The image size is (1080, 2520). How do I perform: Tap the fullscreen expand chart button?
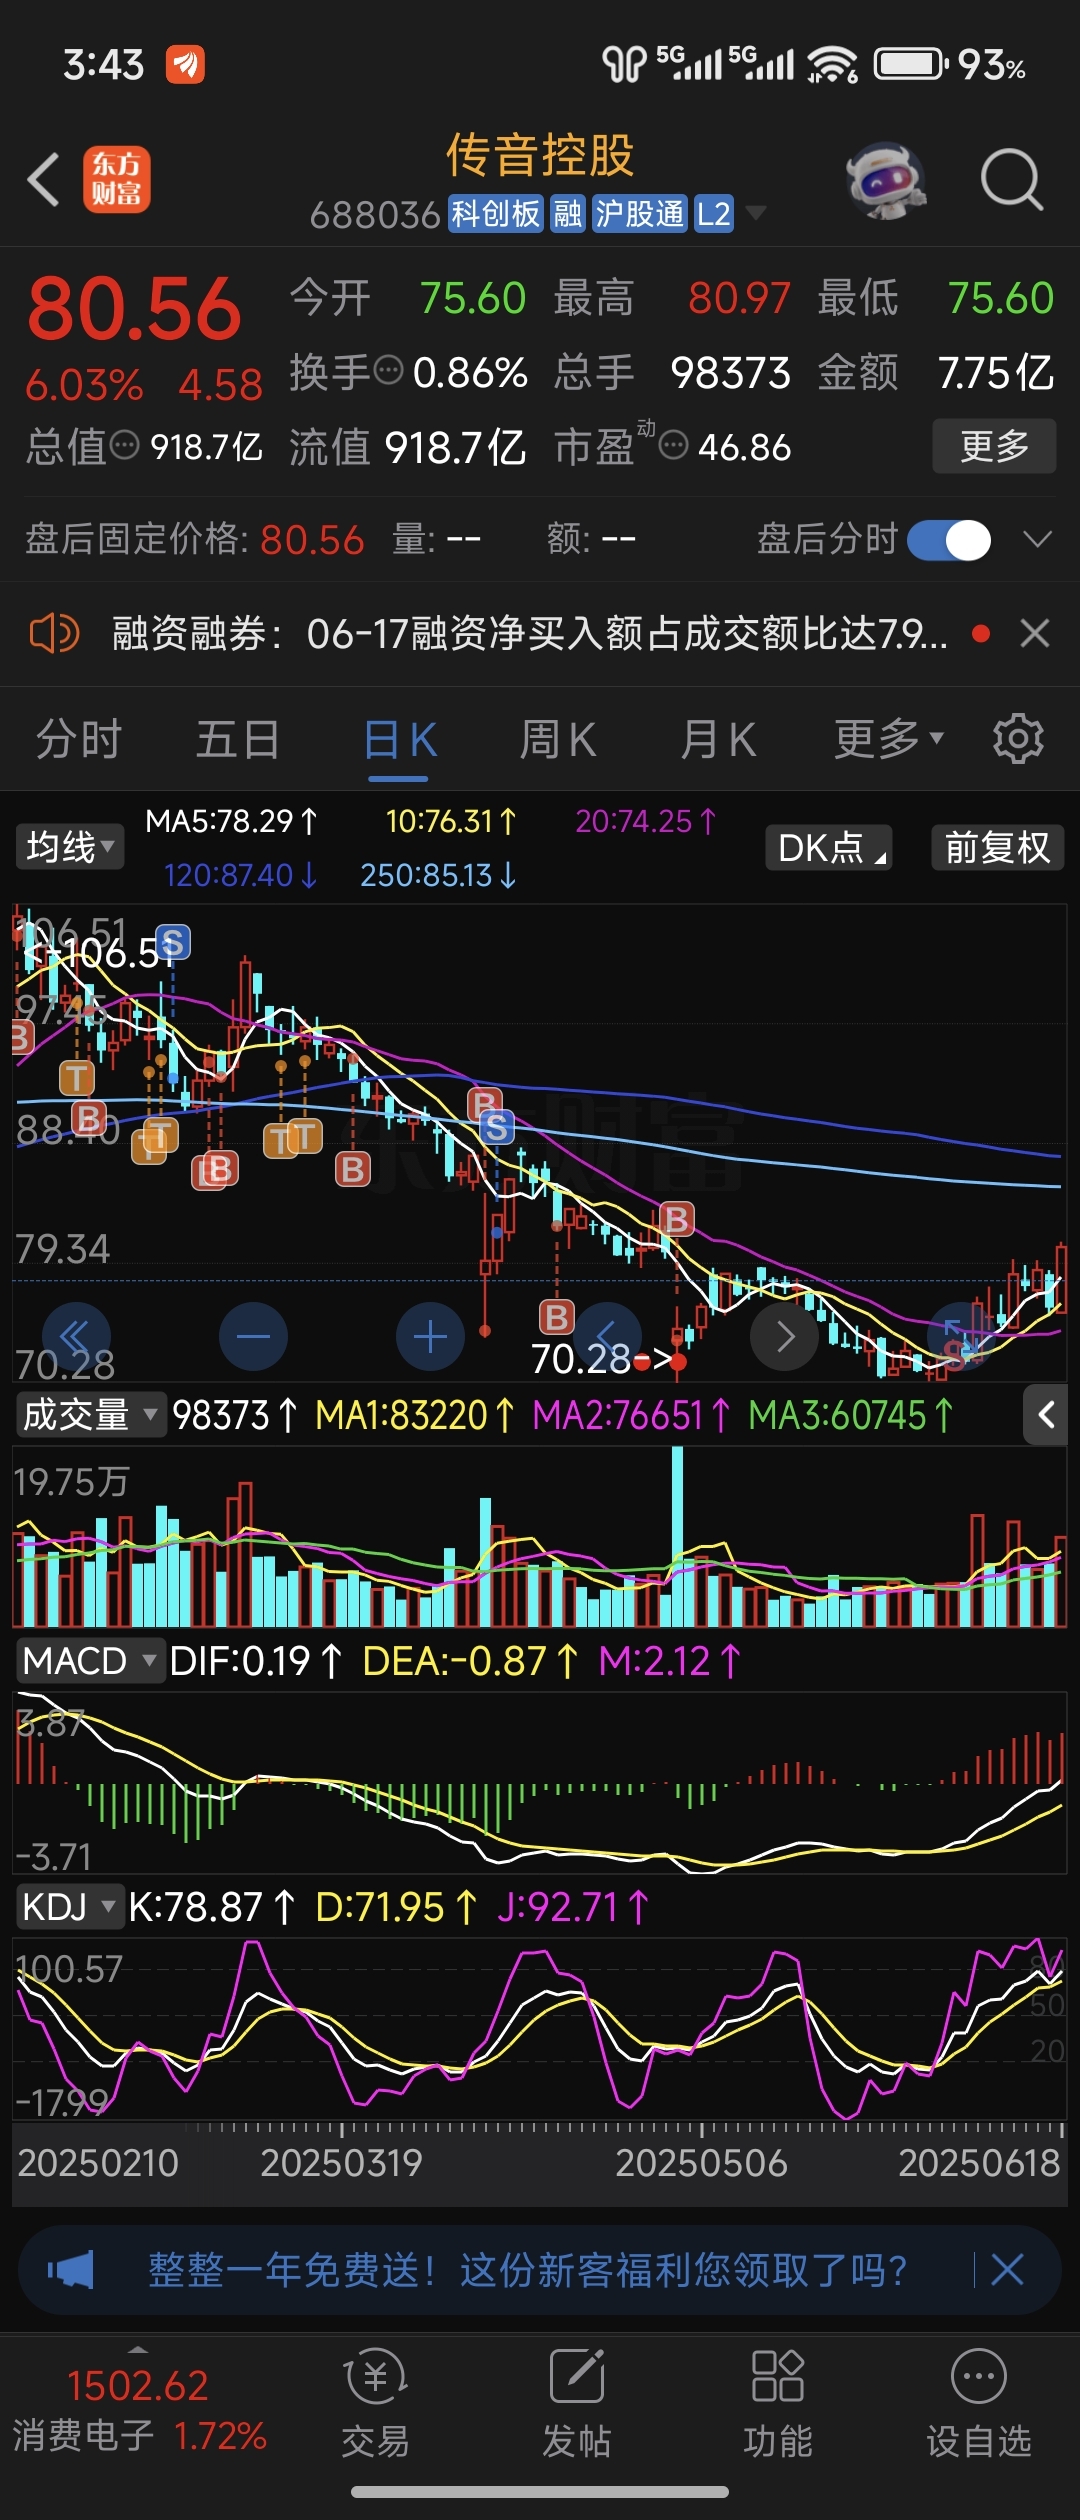tap(961, 1336)
